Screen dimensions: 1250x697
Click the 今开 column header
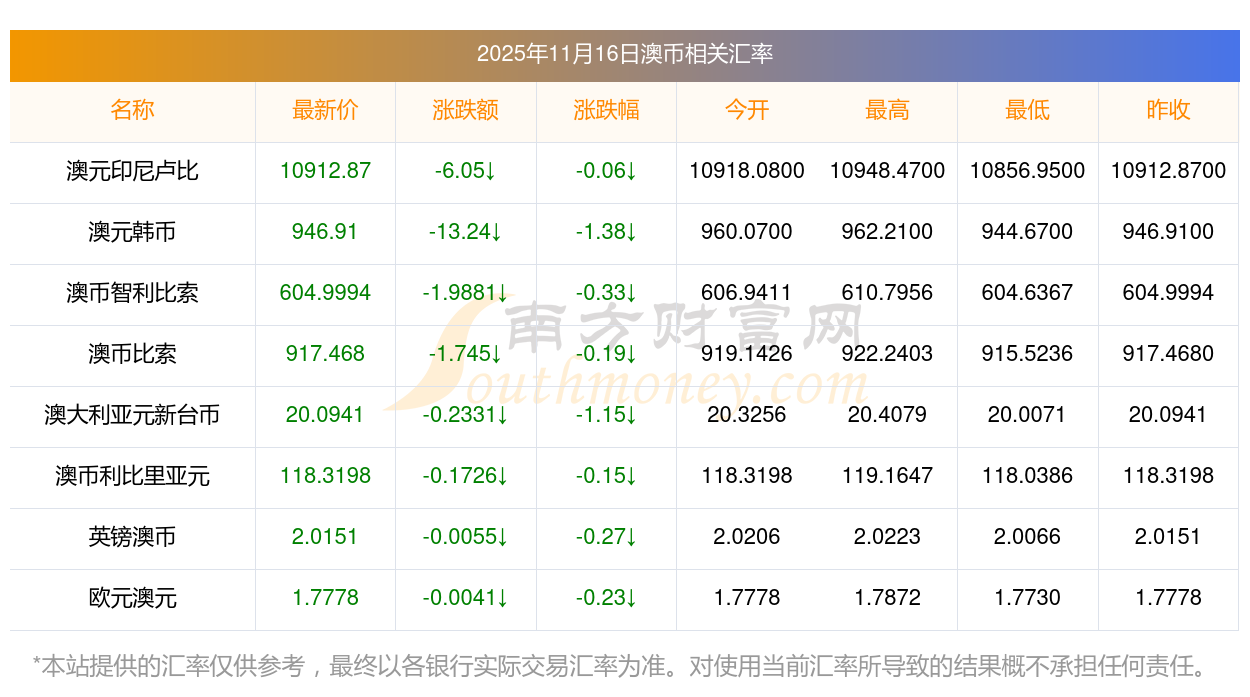(x=747, y=110)
